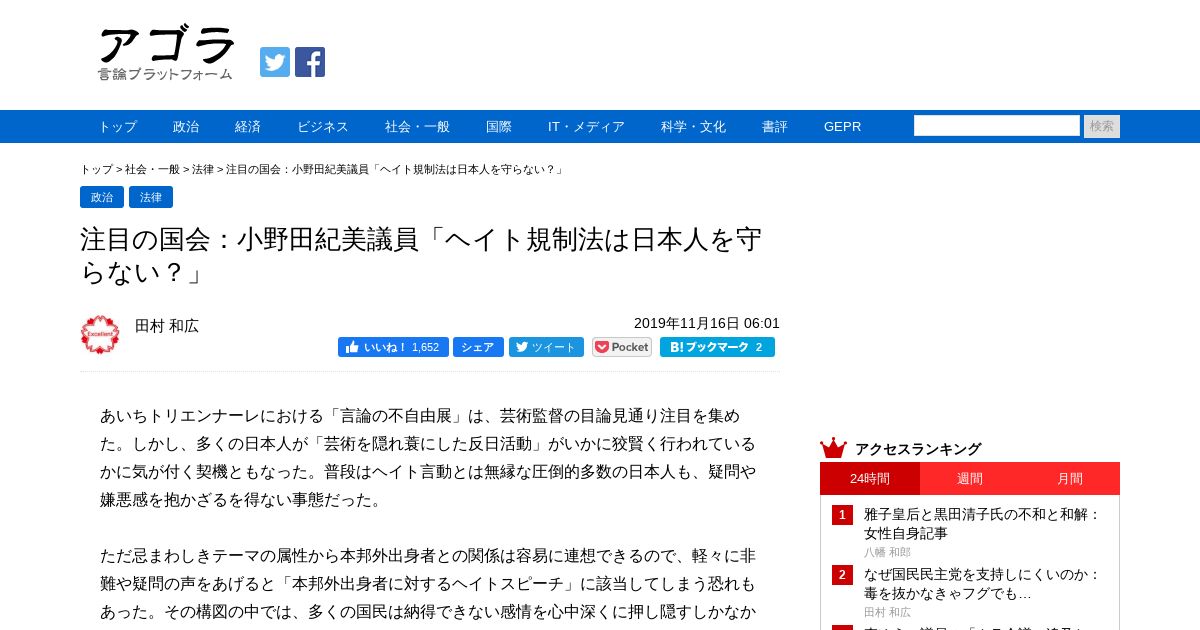Open the Facebook icon beside the site logo
This screenshot has height=630, width=1200.
(x=310, y=62)
